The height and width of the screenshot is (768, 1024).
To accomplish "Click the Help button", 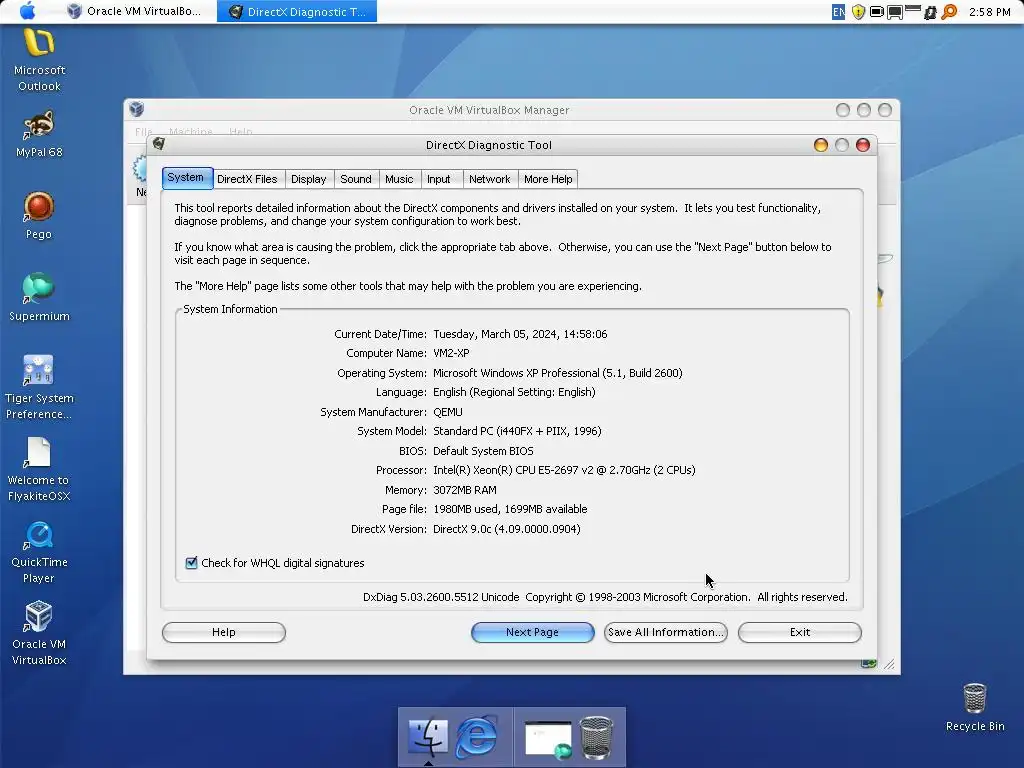I will 224,632.
